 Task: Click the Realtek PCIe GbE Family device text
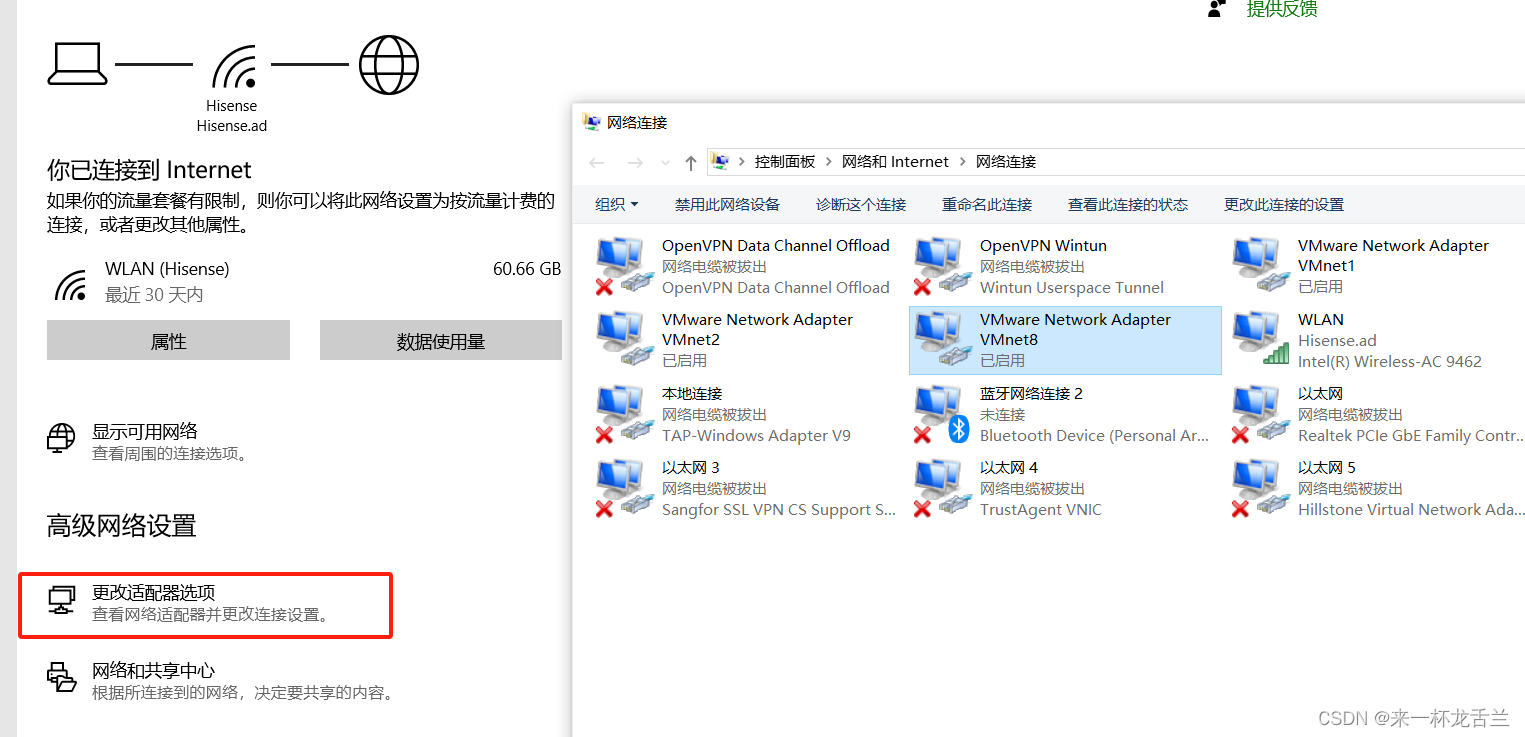1411,436
